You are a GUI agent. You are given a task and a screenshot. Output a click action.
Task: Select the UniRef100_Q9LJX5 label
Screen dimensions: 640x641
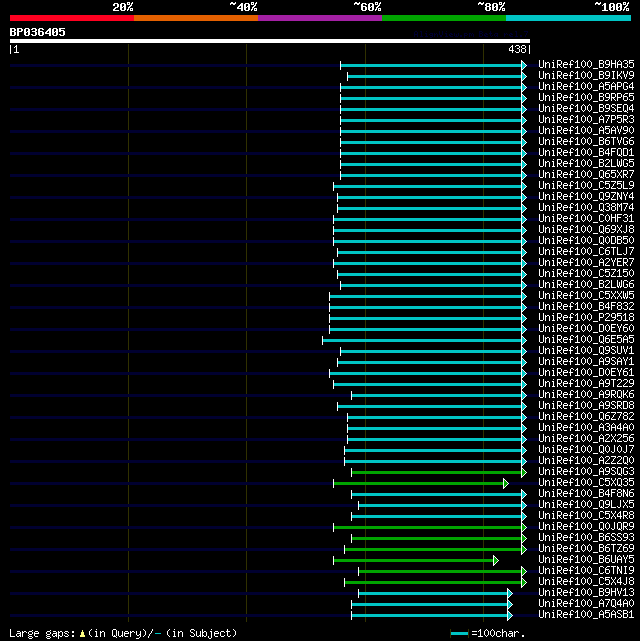[586, 505]
